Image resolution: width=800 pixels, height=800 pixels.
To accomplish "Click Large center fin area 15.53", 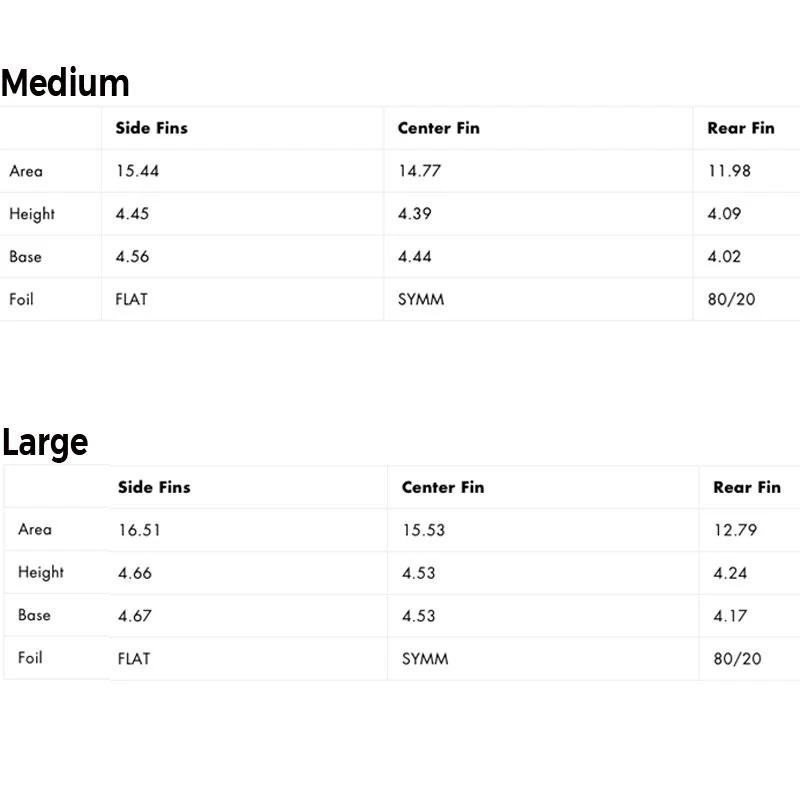I will click(423, 530).
